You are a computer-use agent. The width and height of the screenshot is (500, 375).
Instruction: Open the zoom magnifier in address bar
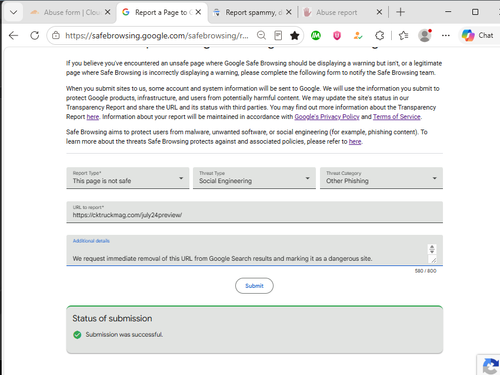pyautogui.click(x=261, y=35)
